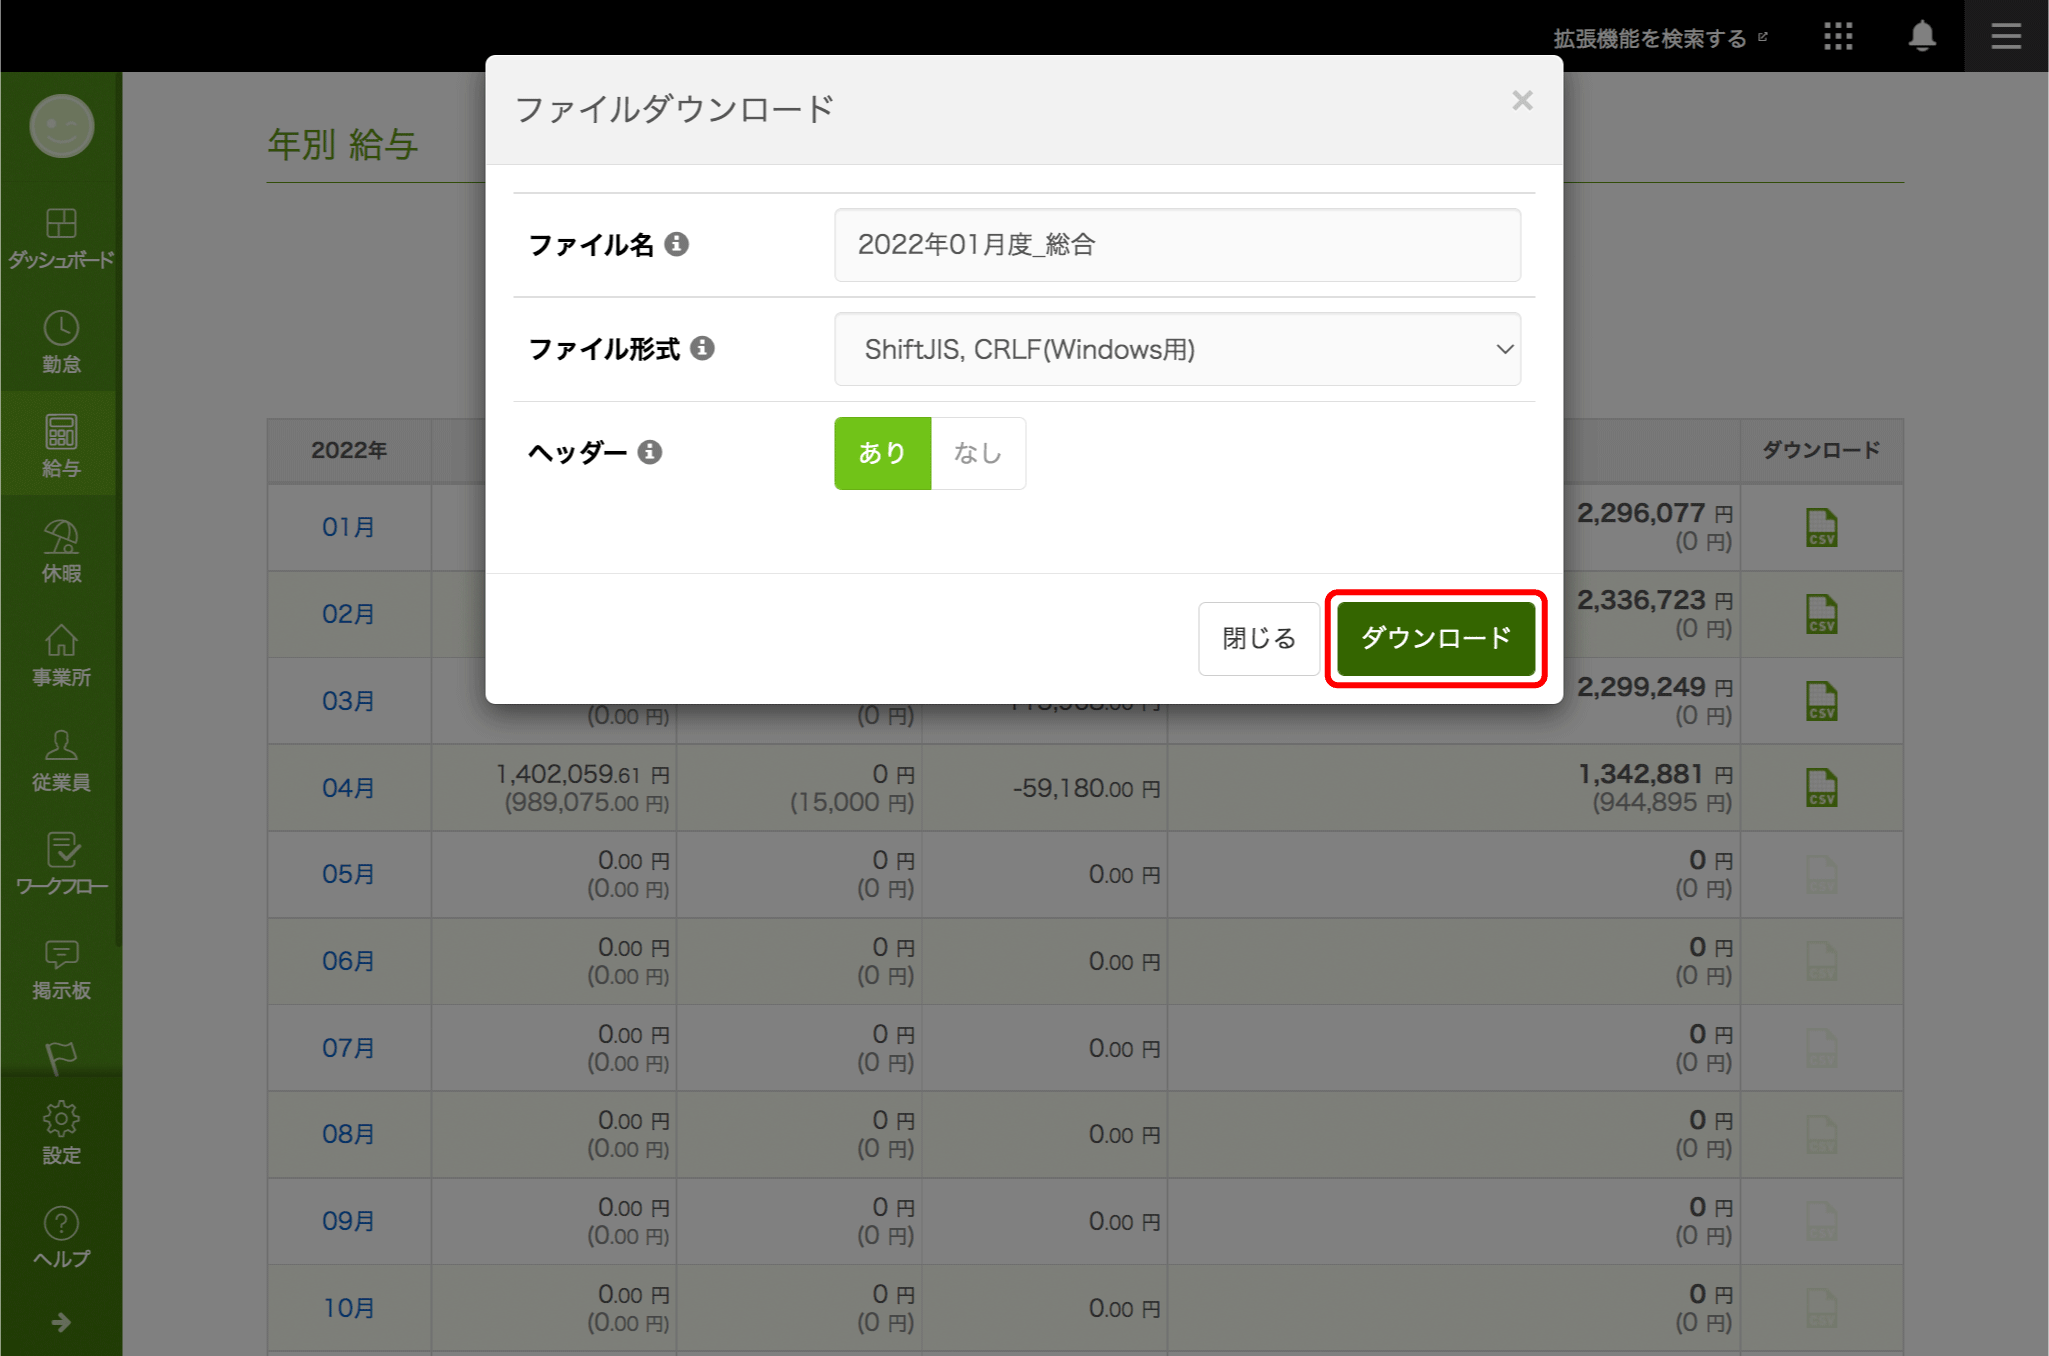Open the 01月 month link
The width and height of the screenshot is (2049, 1356).
(x=348, y=527)
